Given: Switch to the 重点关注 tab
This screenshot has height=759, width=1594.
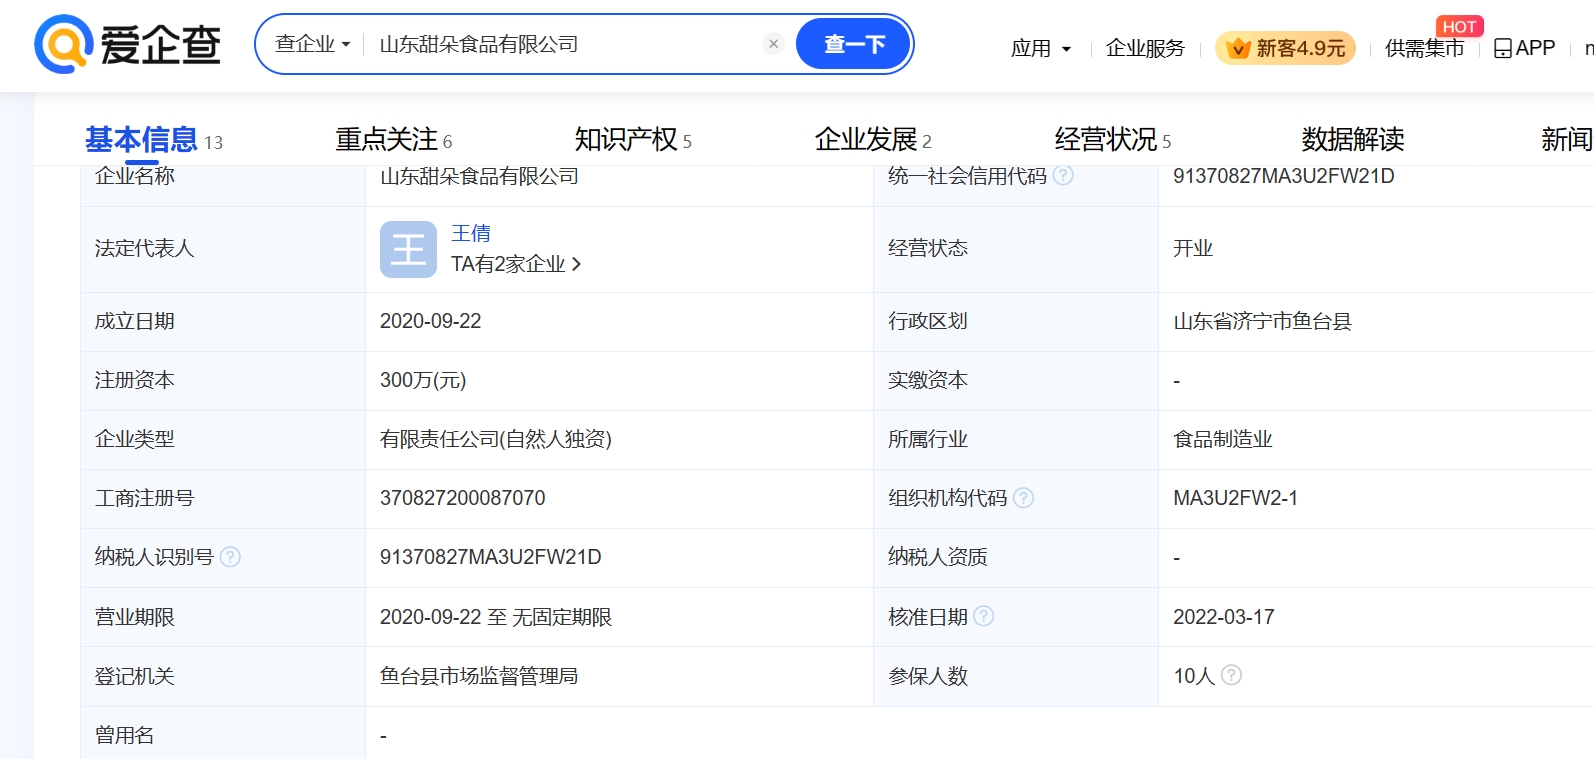Looking at the screenshot, I should 394,140.
